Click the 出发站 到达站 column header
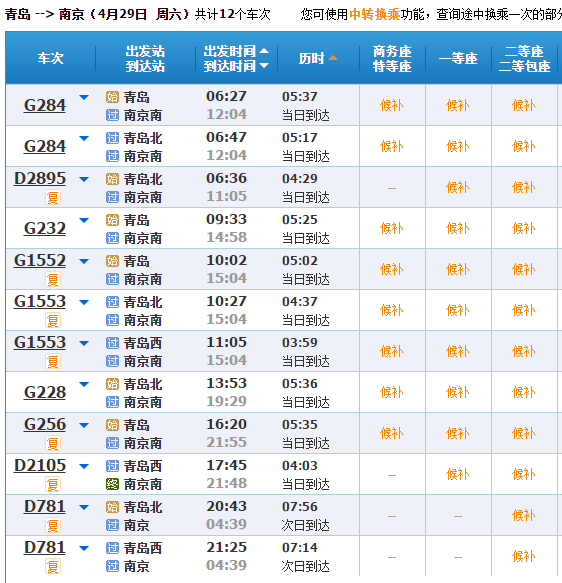 (x=145, y=58)
